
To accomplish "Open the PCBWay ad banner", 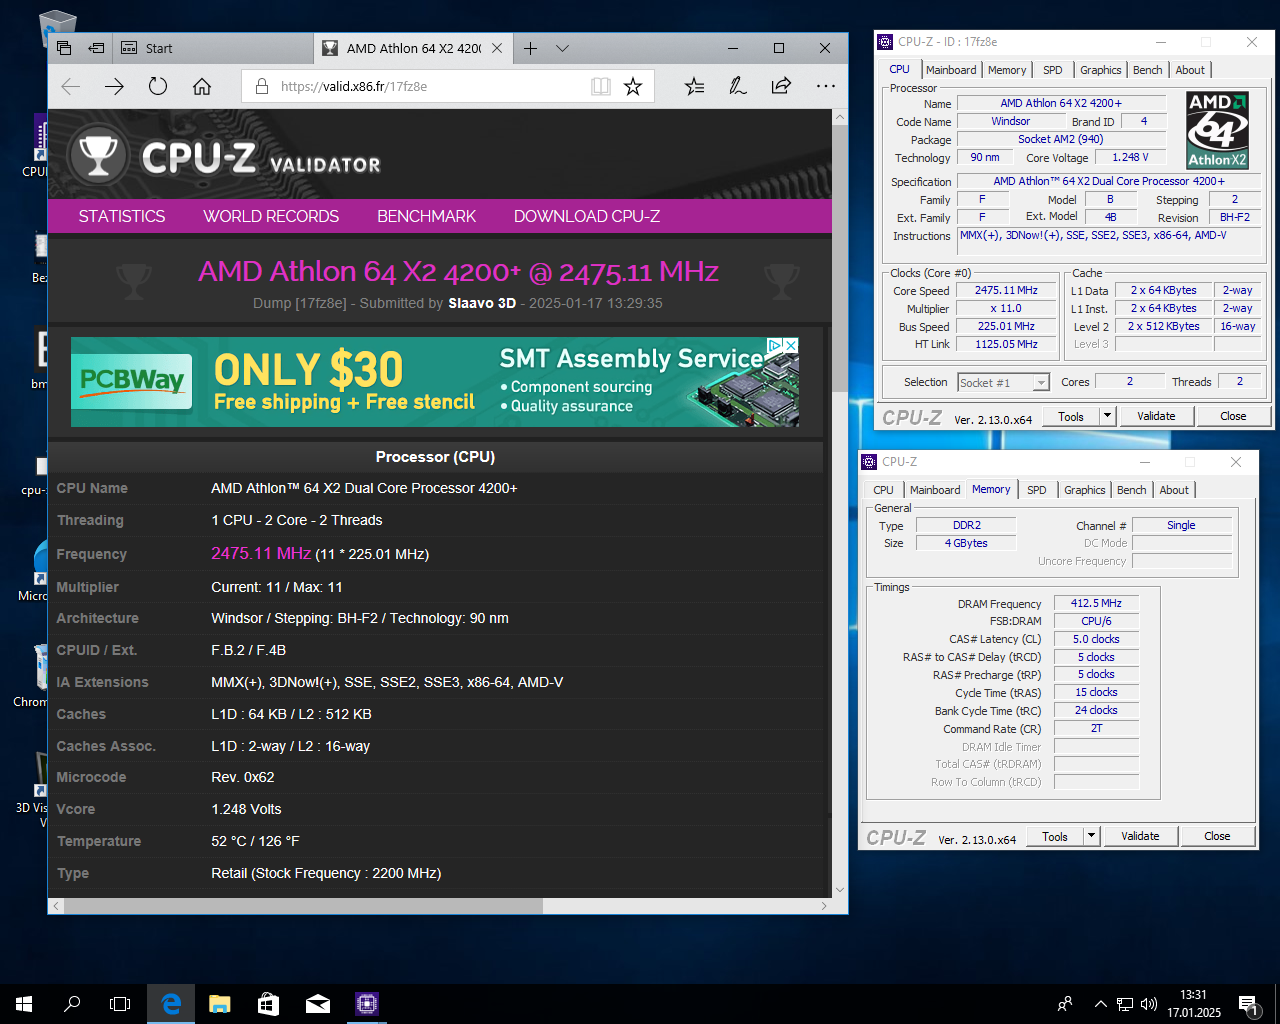I will [x=435, y=382].
